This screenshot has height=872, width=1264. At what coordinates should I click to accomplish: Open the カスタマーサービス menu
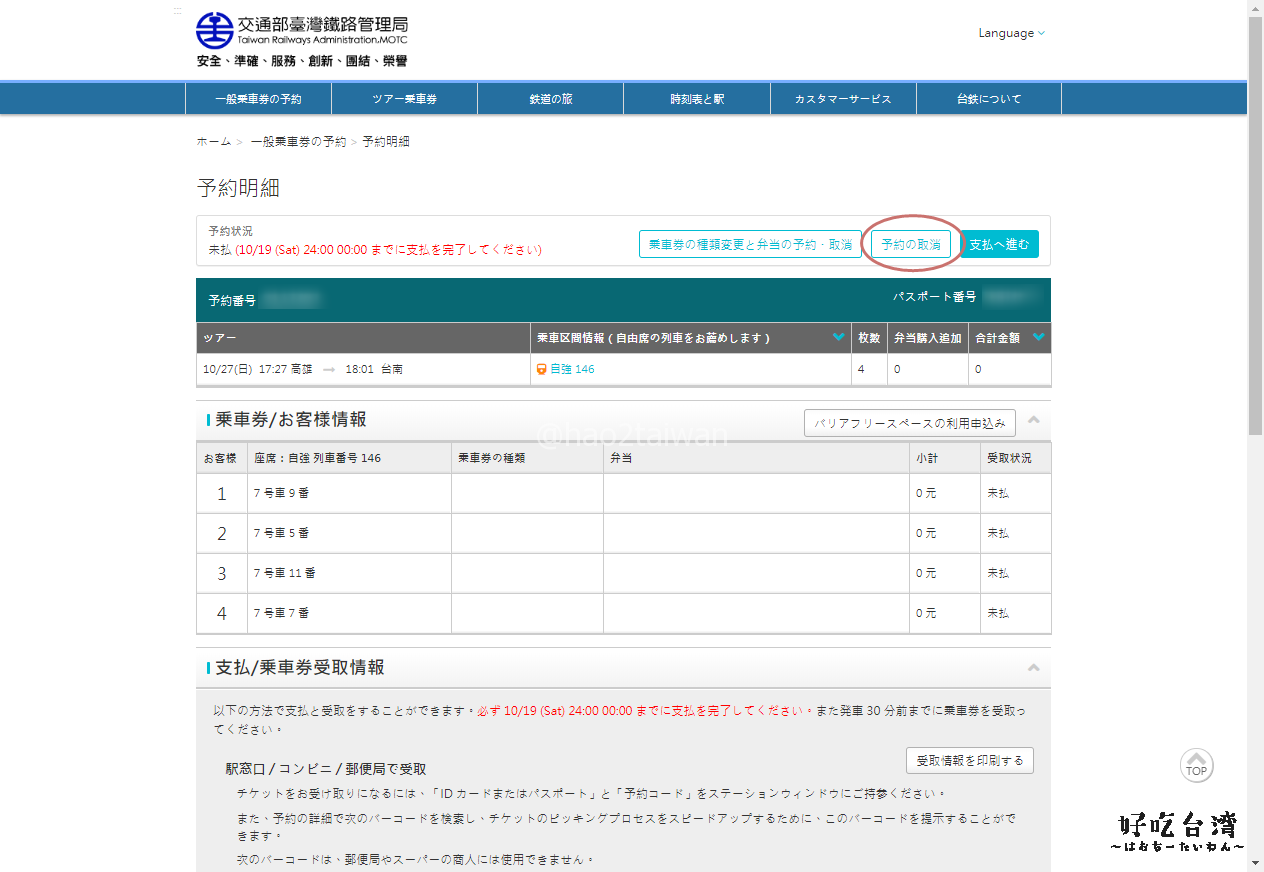(x=843, y=99)
